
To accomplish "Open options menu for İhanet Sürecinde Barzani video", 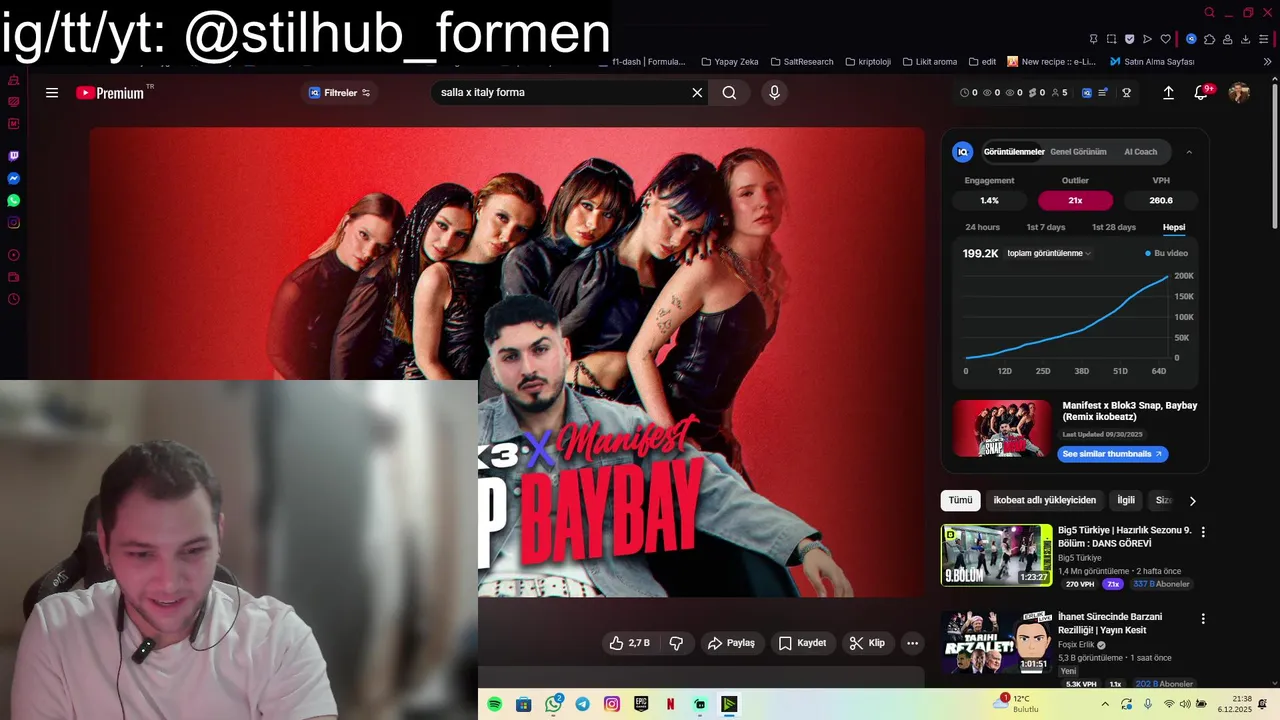I will (x=1203, y=619).
